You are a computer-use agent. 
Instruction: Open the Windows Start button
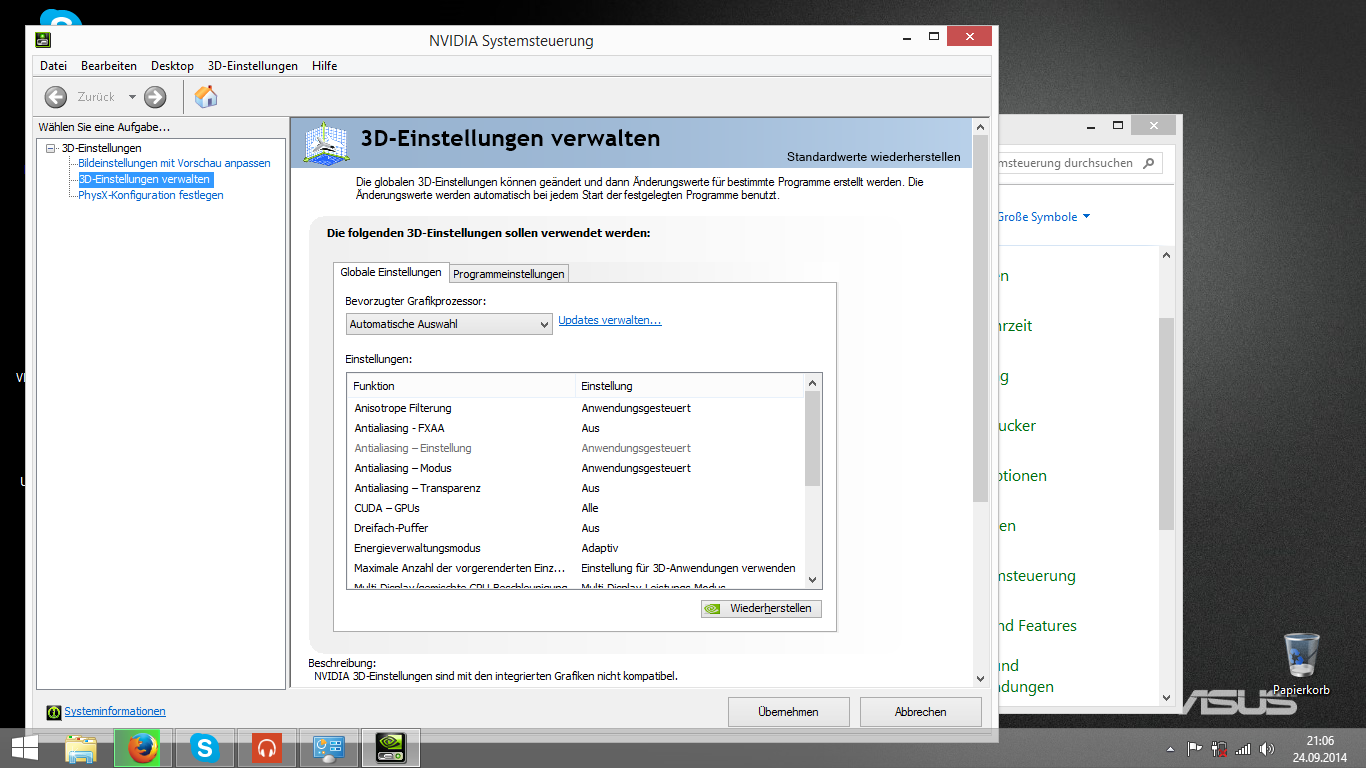click(x=25, y=747)
